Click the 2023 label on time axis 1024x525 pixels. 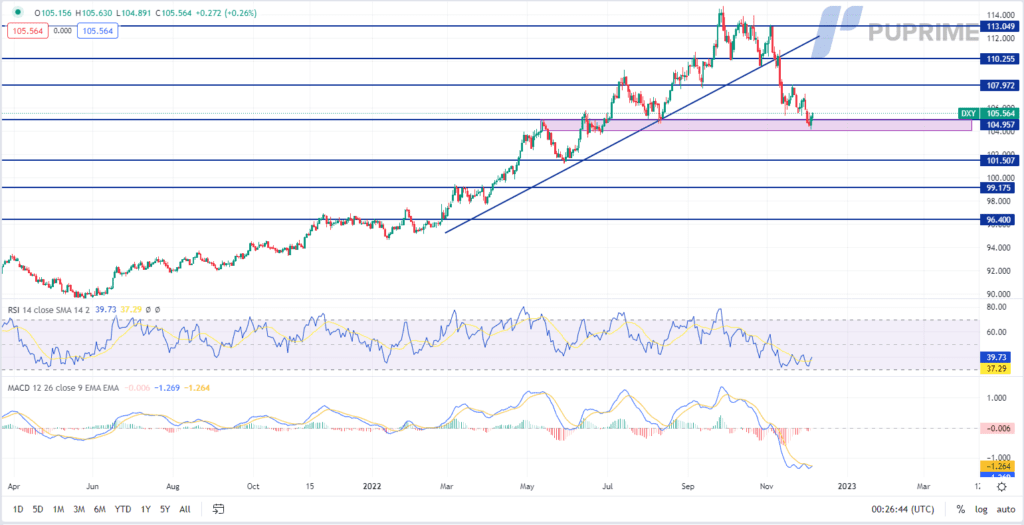pos(848,486)
